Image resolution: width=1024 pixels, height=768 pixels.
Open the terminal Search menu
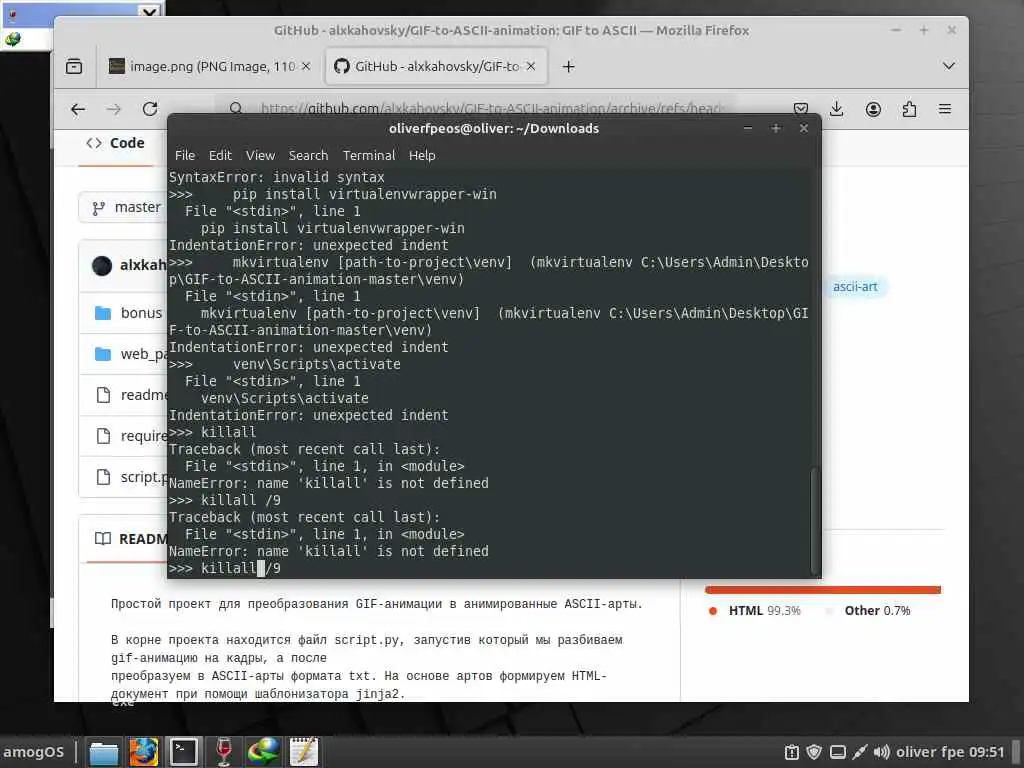coord(308,155)
